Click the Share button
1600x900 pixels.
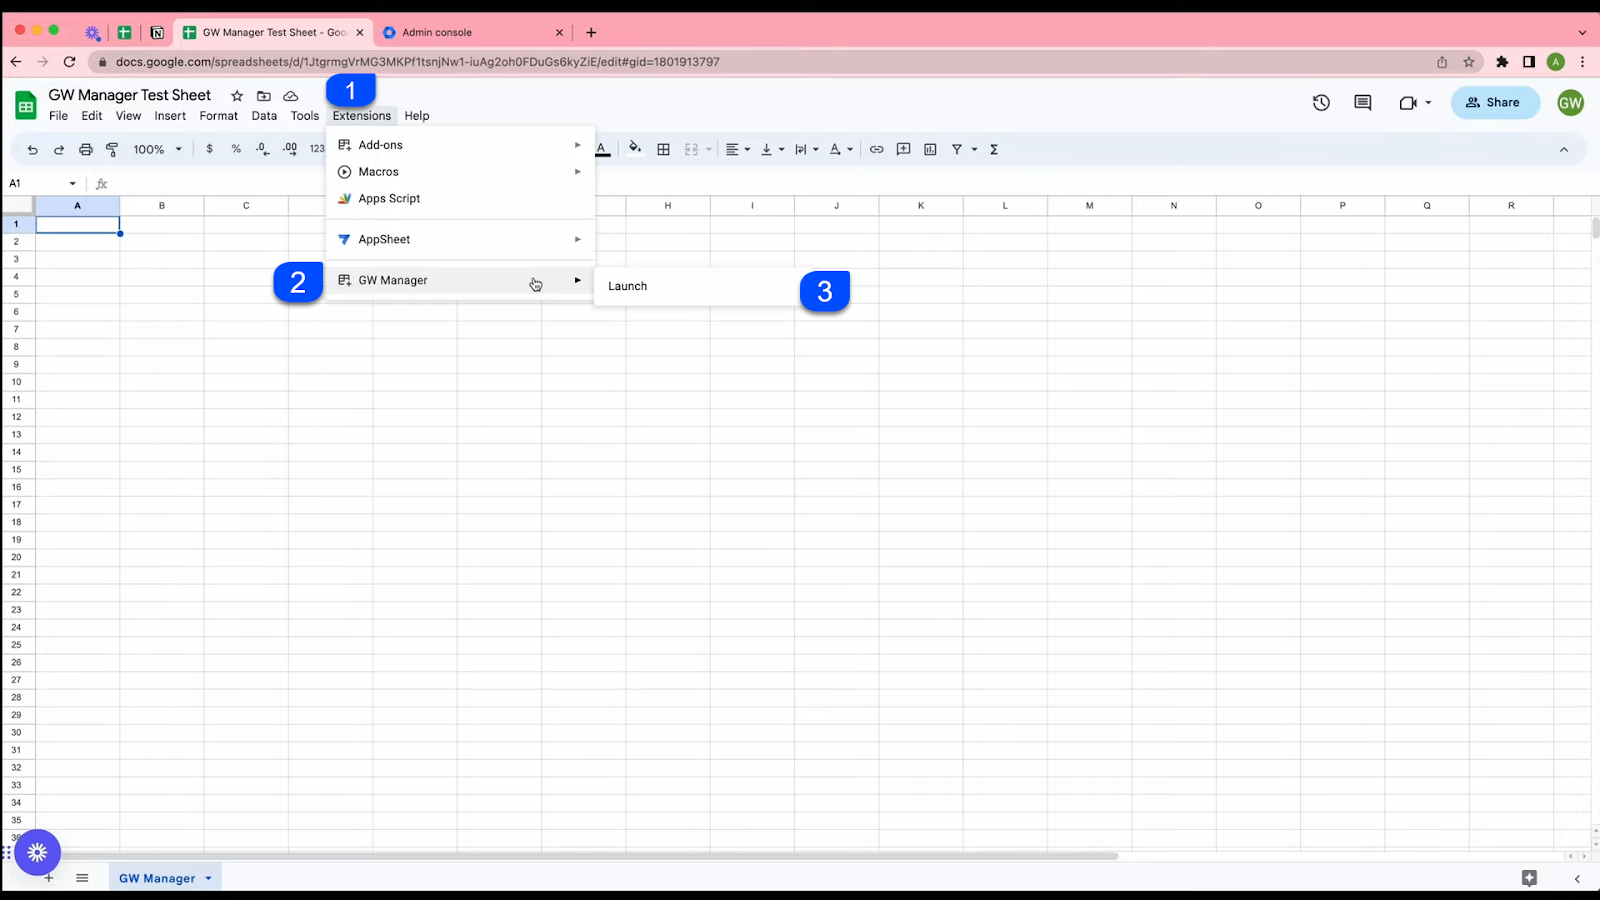pyautogui.click(x=1495, y=102)
